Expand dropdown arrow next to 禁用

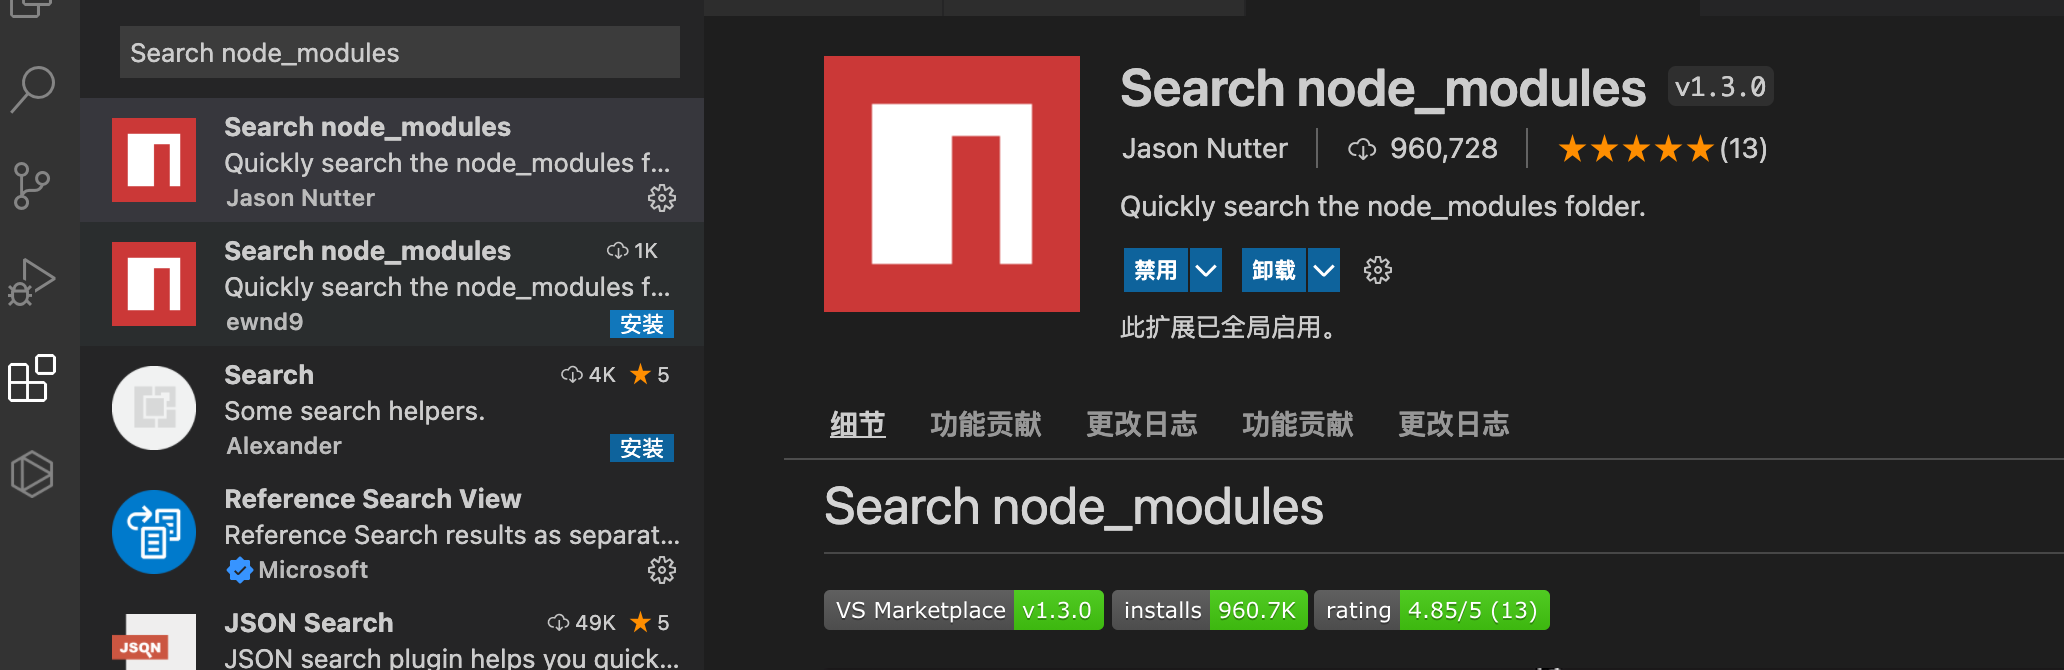pos(1206,270)
